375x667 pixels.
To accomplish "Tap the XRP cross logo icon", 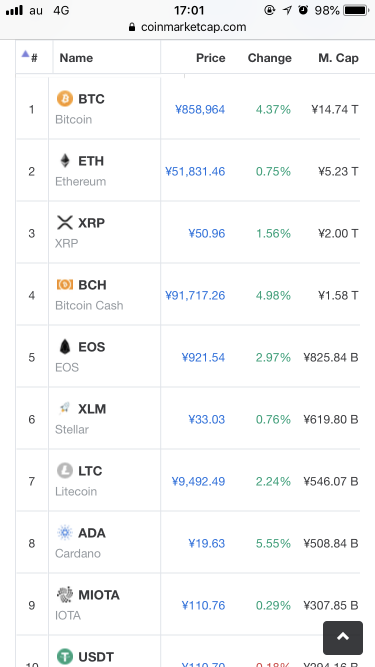I will pyautogui.click(x=65, y=222).
